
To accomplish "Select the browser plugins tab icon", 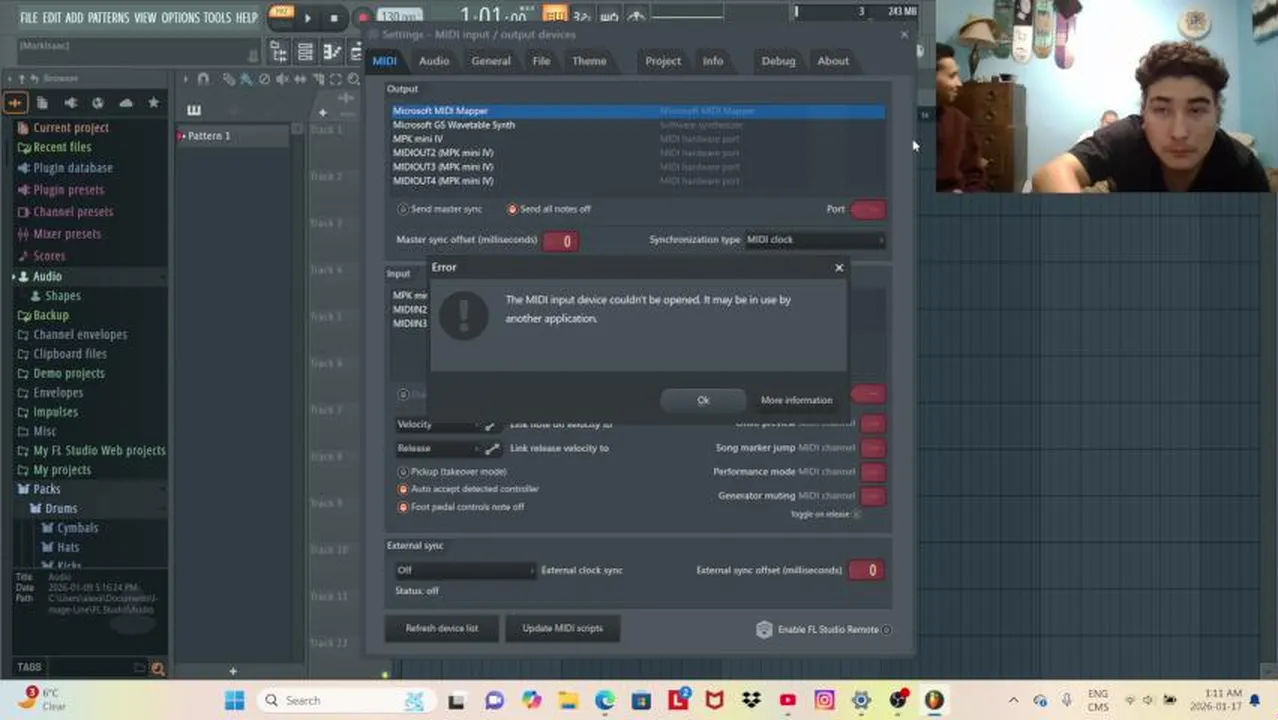I will (x=70, y=102).
